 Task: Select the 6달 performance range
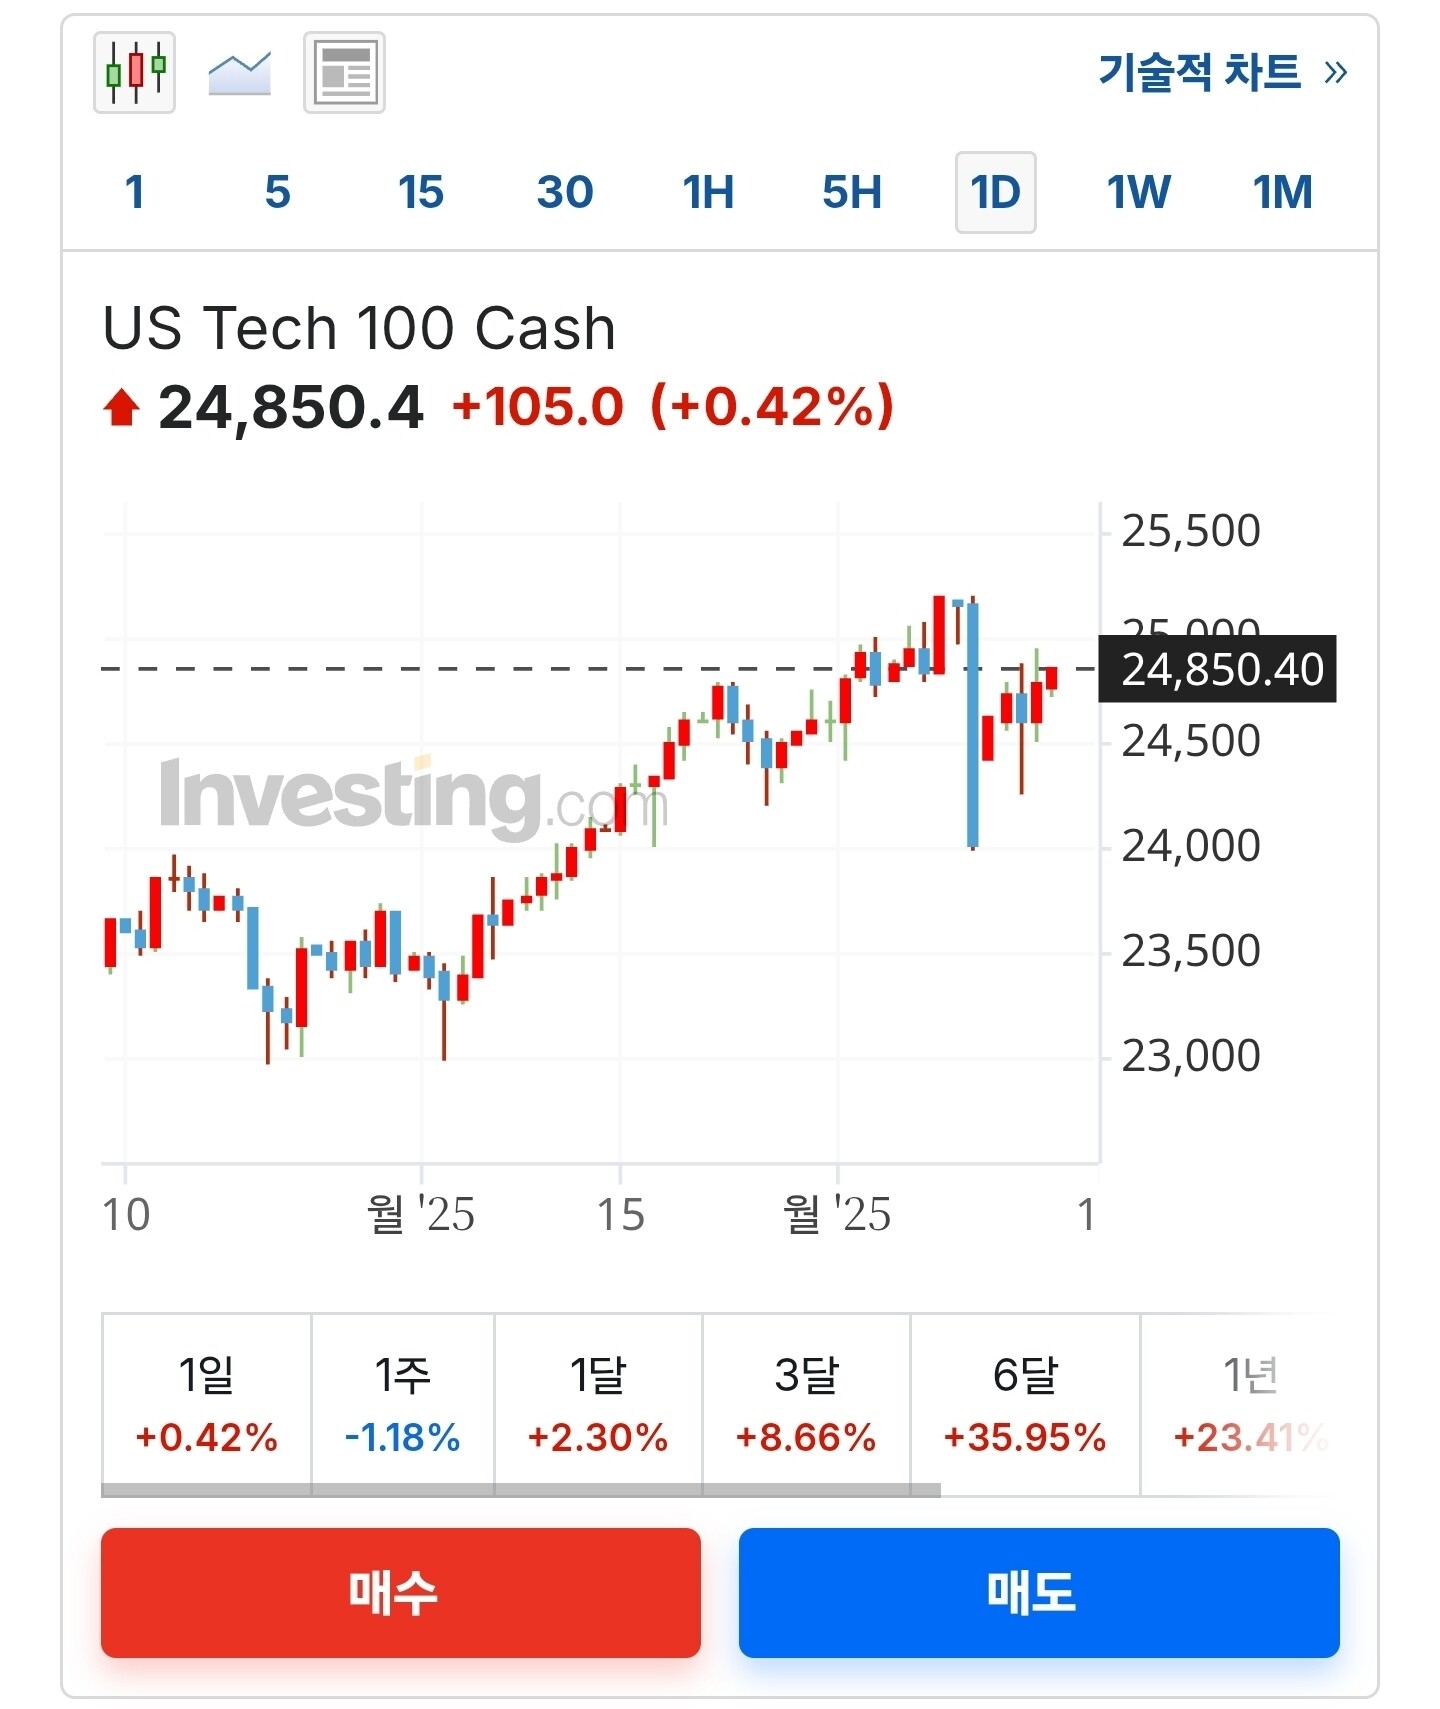(1025, 1404)
